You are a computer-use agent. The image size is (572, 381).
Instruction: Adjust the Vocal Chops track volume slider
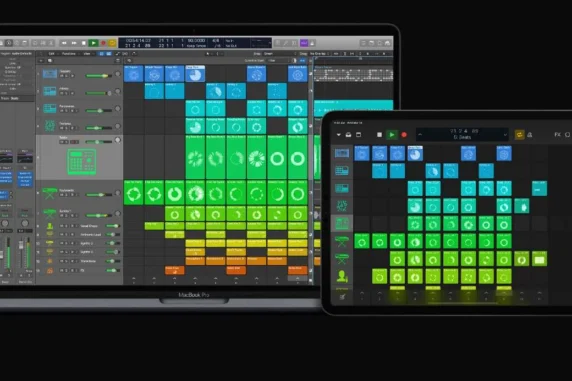tap(113, 226)
